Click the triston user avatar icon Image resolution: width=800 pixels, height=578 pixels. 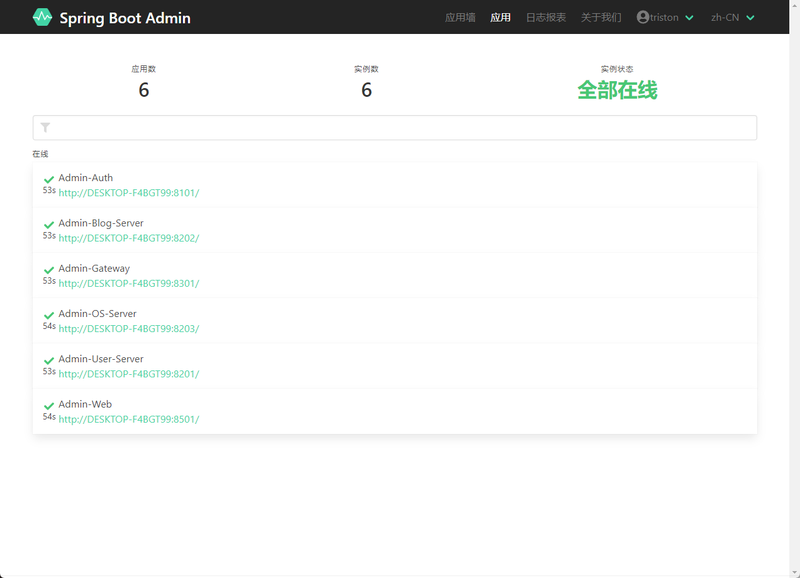(643, 17)
